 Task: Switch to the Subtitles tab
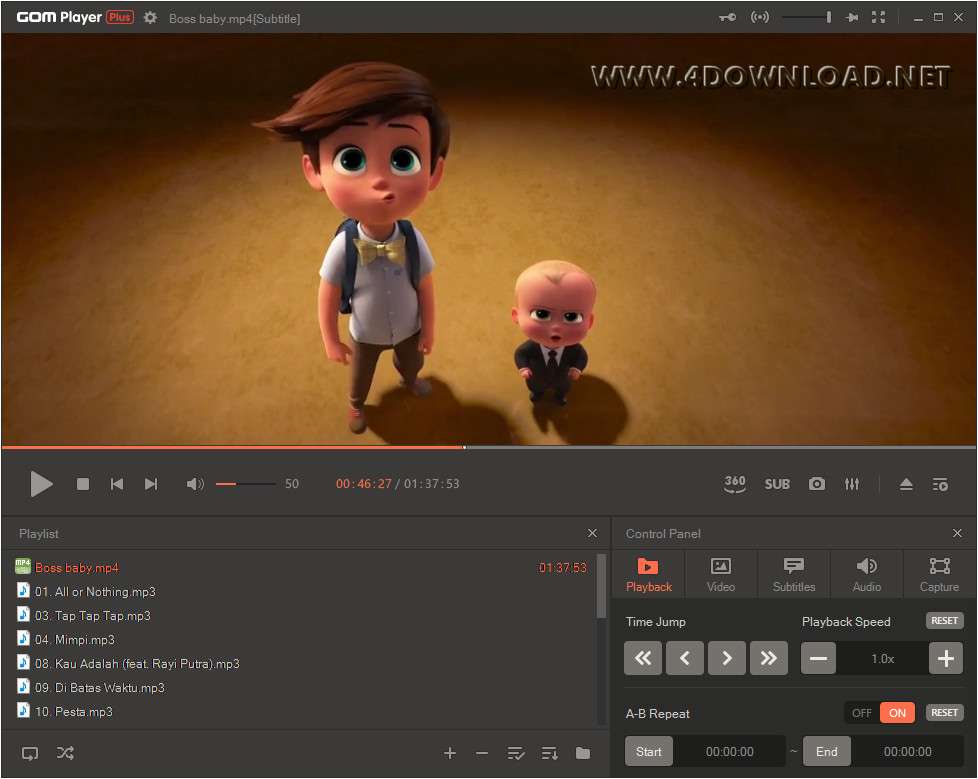793,574
